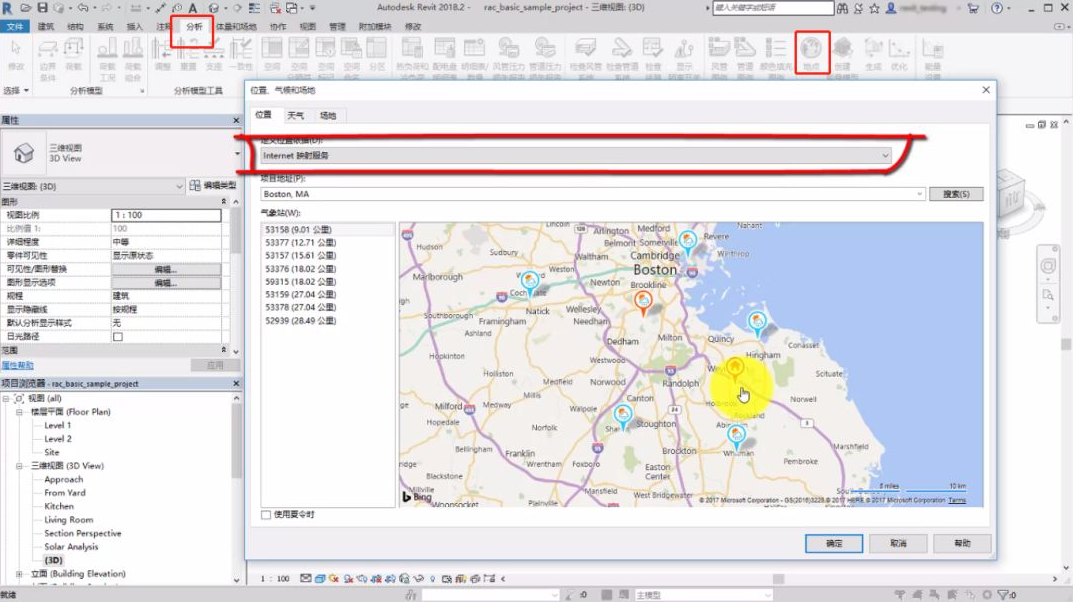
Task: Expand the 立面 (Building Elevation) tree node
Action: tap(19, 574)
